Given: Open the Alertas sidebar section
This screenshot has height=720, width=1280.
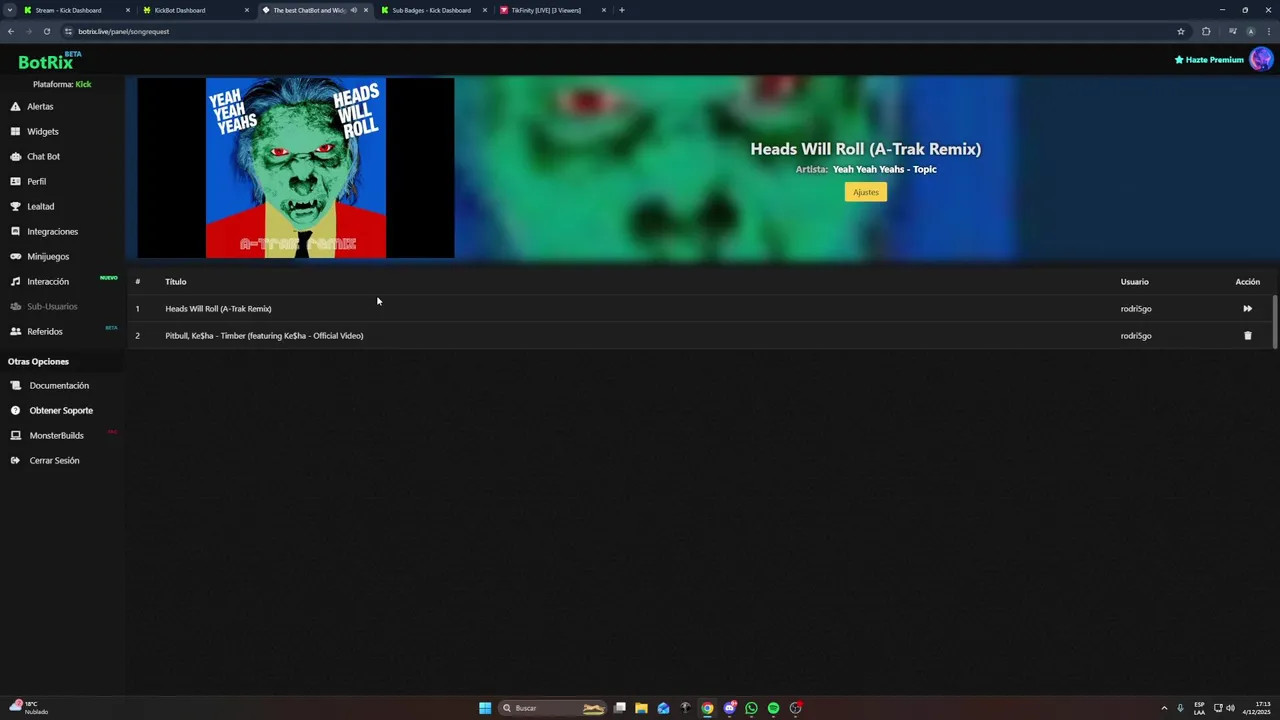Looking at the screenshot, I should pos(32,106).
